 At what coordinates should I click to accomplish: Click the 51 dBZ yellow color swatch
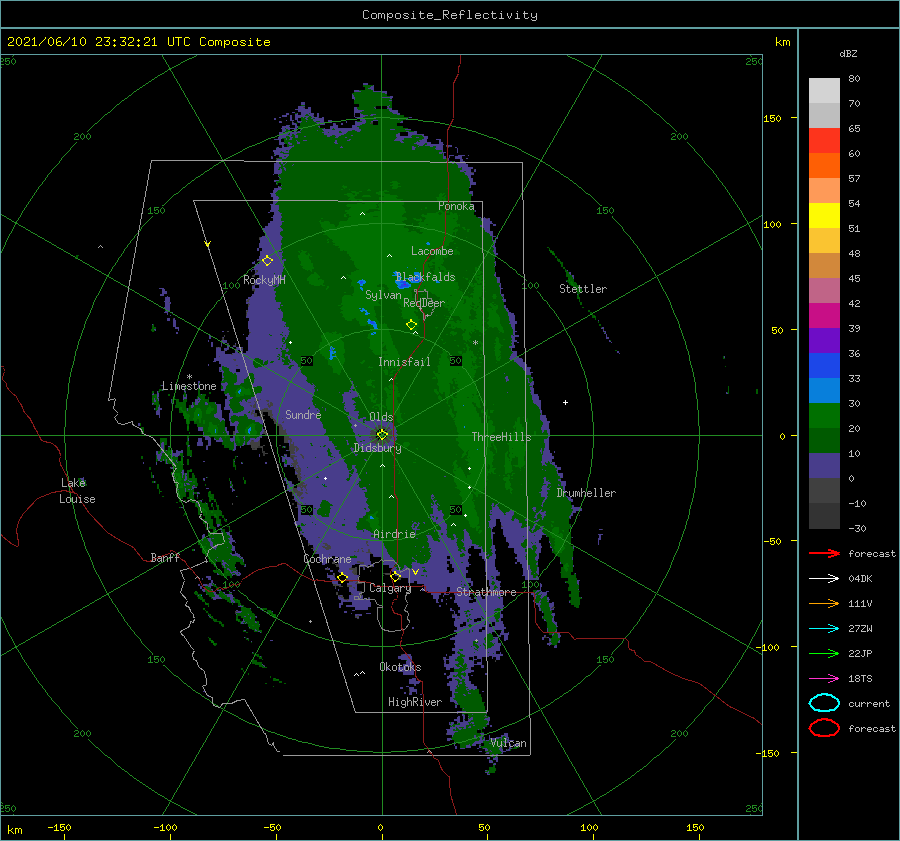824,216
